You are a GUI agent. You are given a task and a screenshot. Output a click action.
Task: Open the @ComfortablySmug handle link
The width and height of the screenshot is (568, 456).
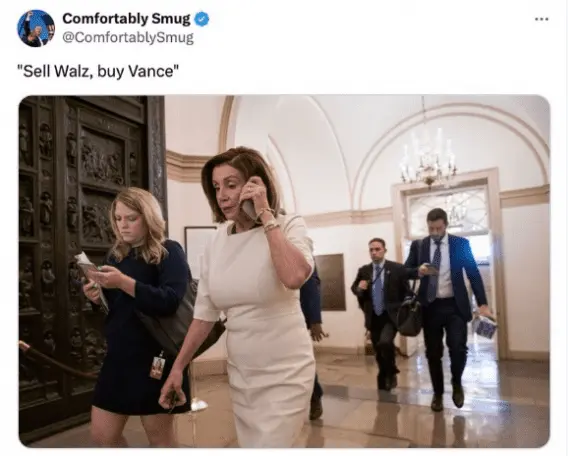128,37
